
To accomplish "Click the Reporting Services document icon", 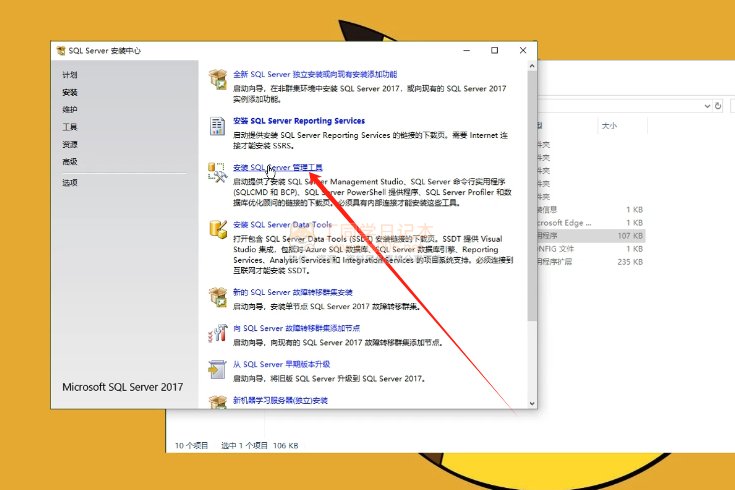I will [217, 126].
